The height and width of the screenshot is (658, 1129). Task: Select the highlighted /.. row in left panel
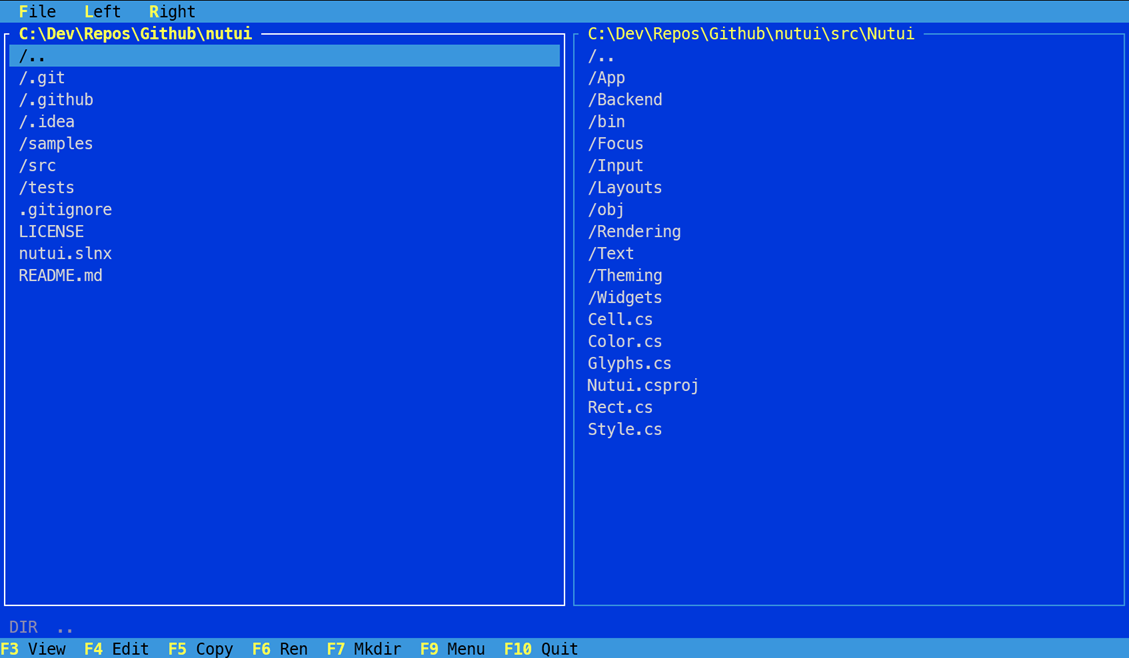pyautogui.click(x=284, y=55)
